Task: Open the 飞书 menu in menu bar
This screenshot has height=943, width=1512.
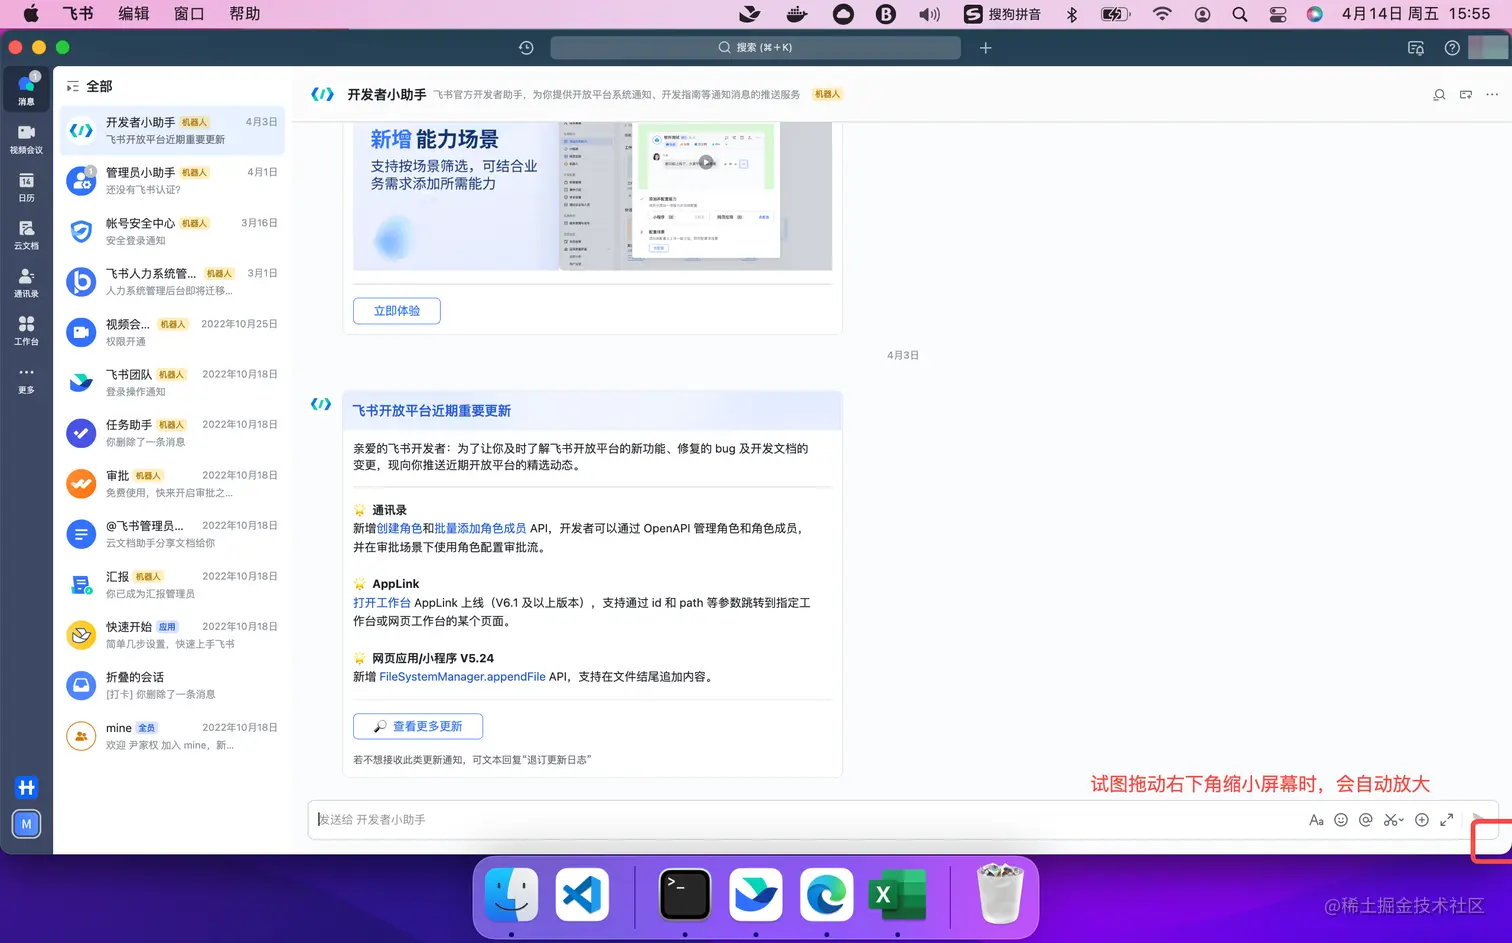Action: pyautogui.click(x=77, y=14)
